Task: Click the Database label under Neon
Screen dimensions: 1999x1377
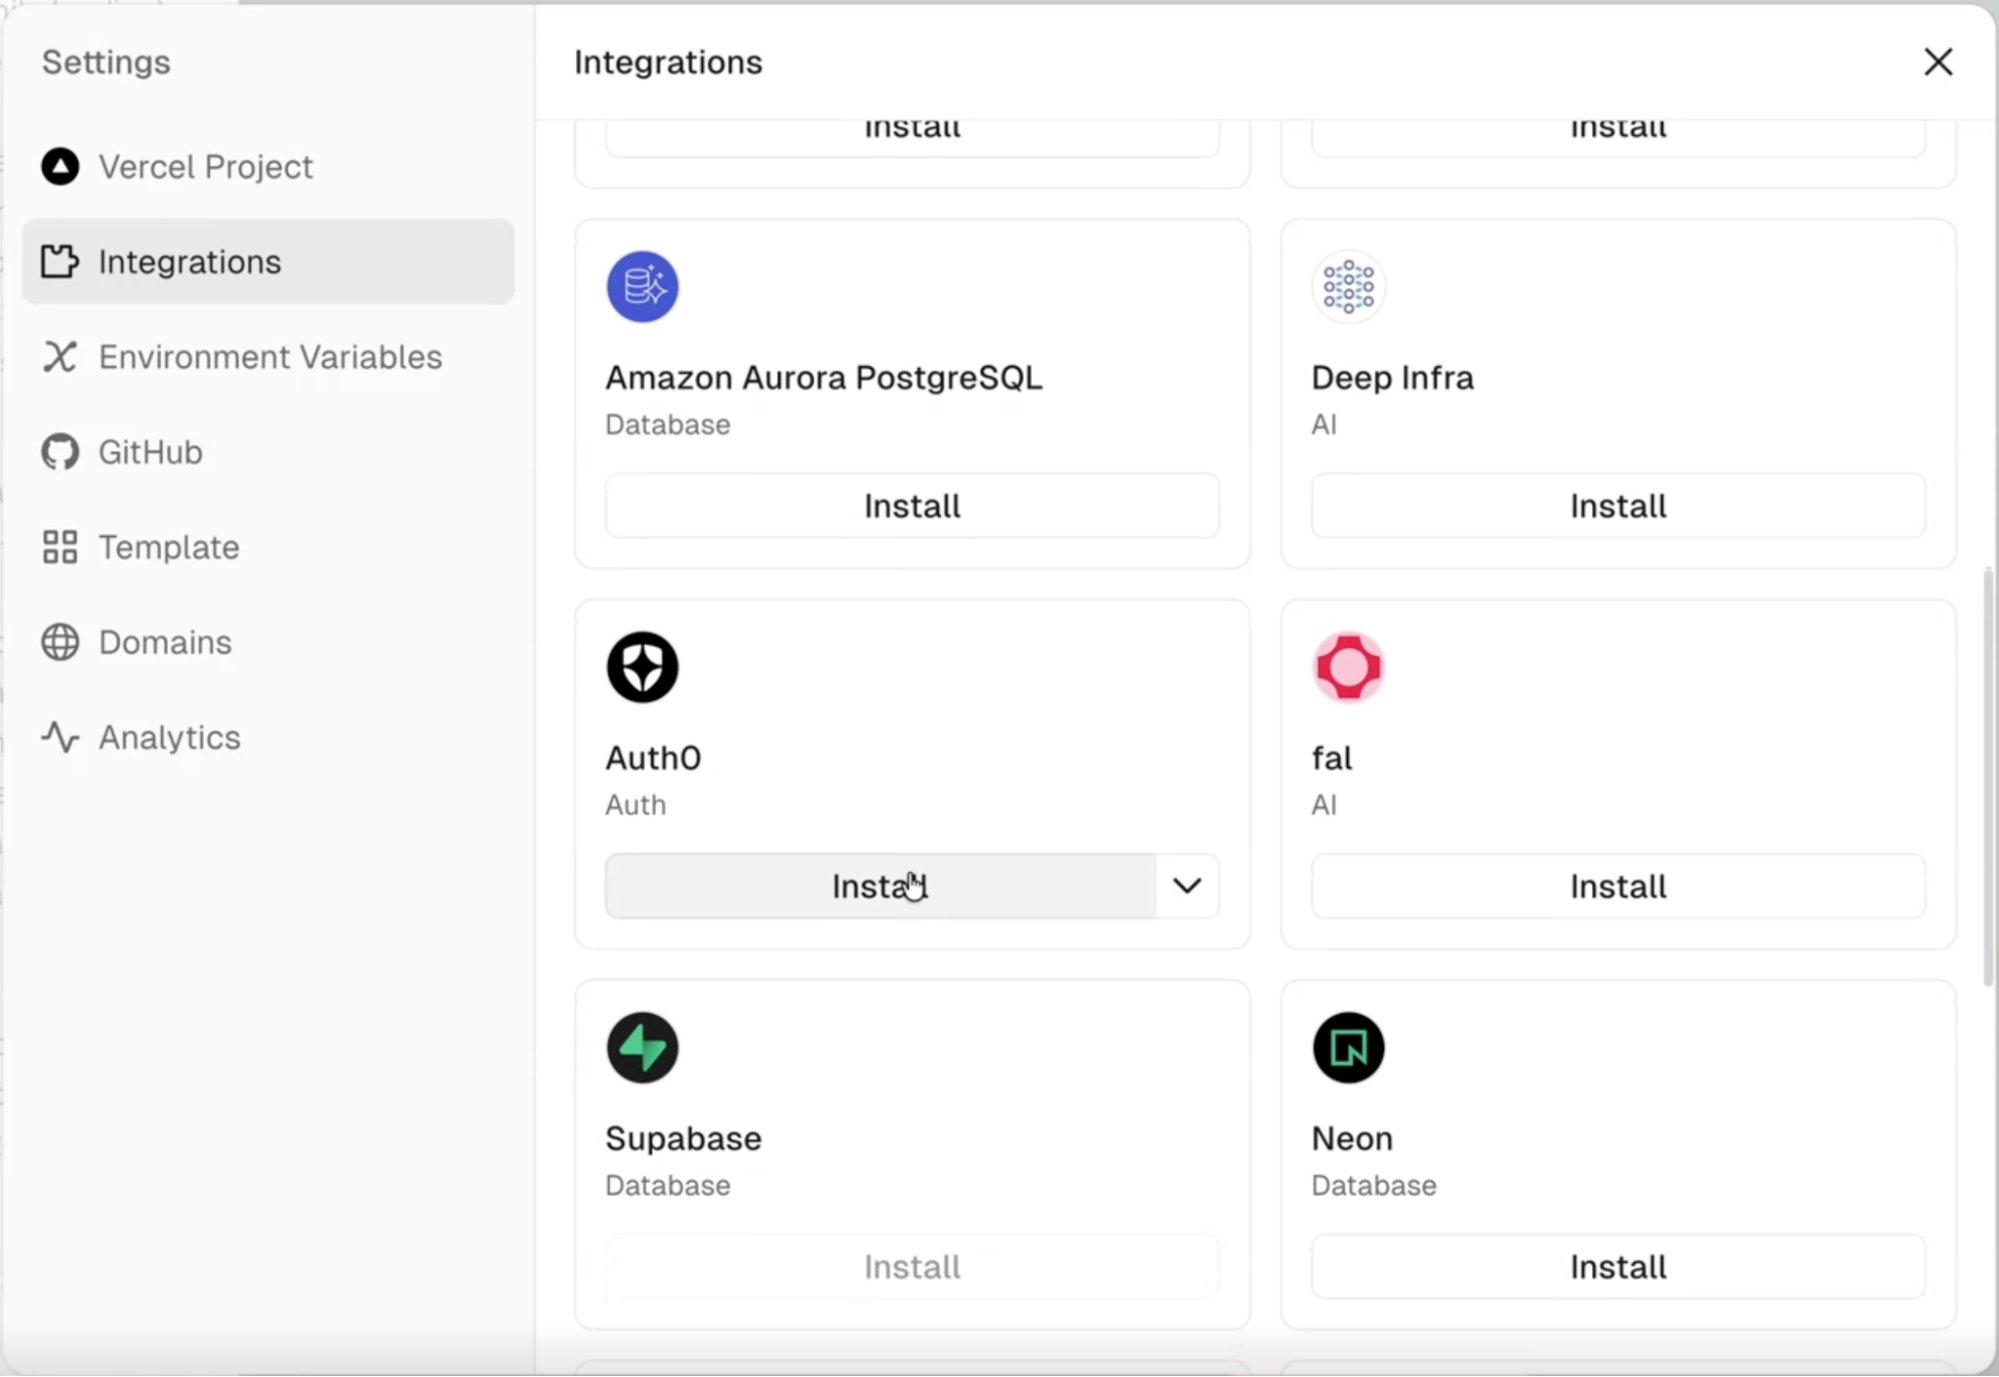Action: (x=1373, y=1186)
